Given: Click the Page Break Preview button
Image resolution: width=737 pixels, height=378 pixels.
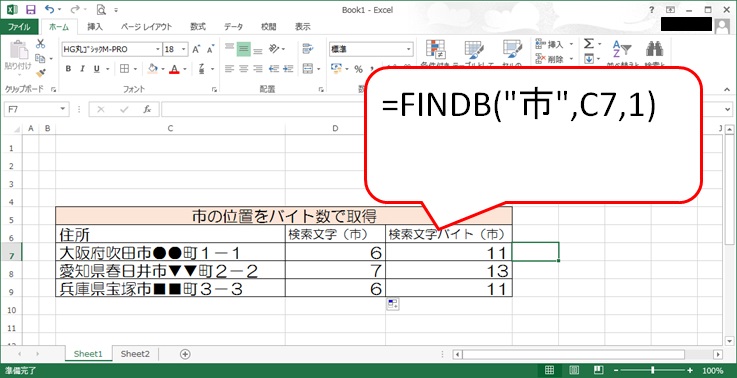Looking at the screenshot, I should coord(598,370).
